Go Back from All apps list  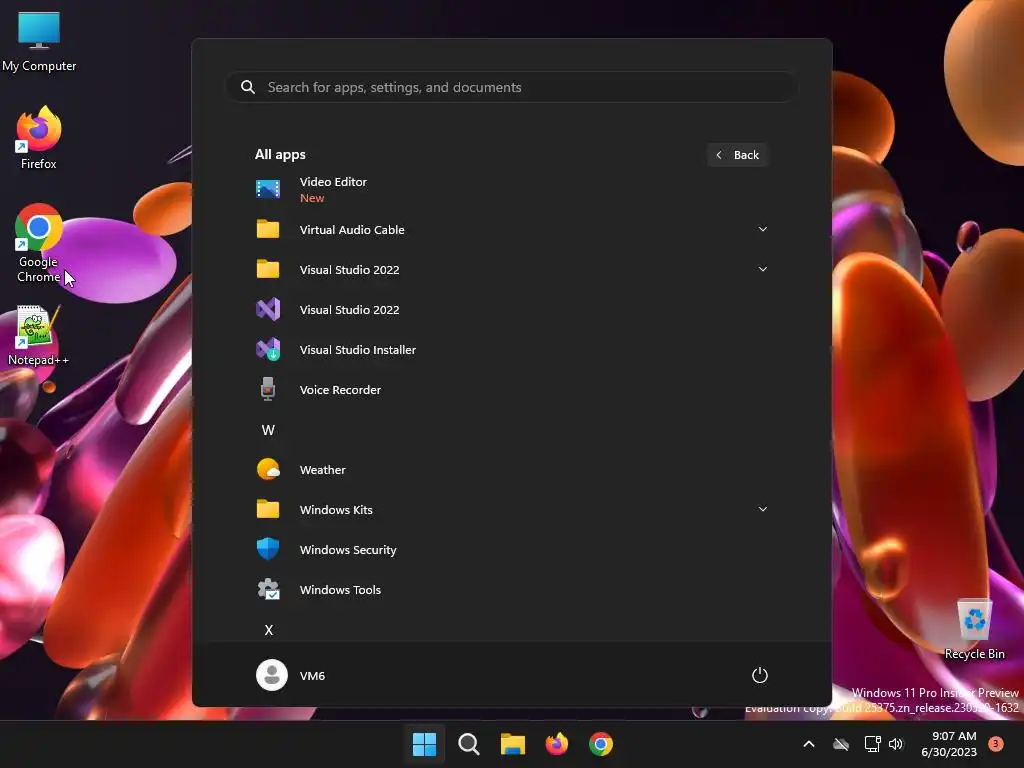[x=737, y=155]
